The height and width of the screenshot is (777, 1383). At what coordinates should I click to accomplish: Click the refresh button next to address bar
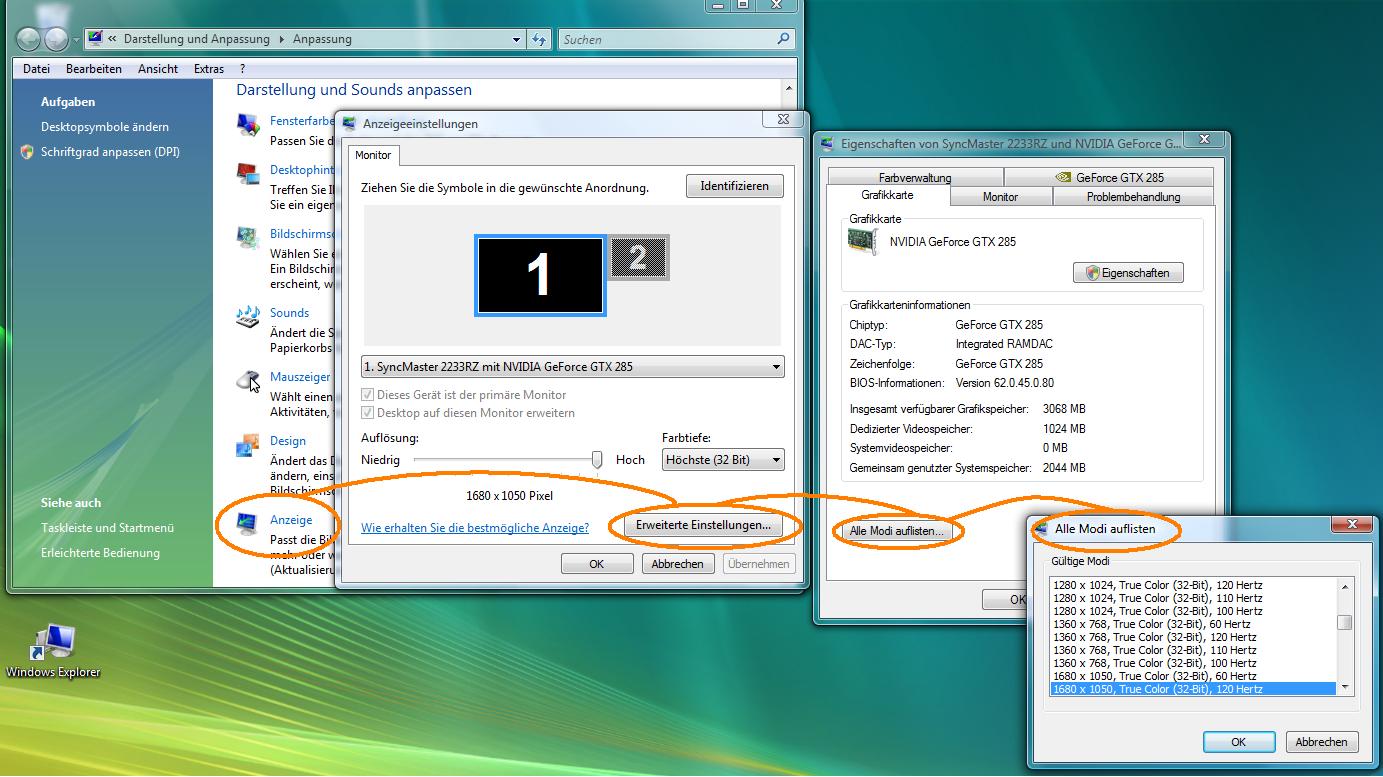[x=539, y=39]
